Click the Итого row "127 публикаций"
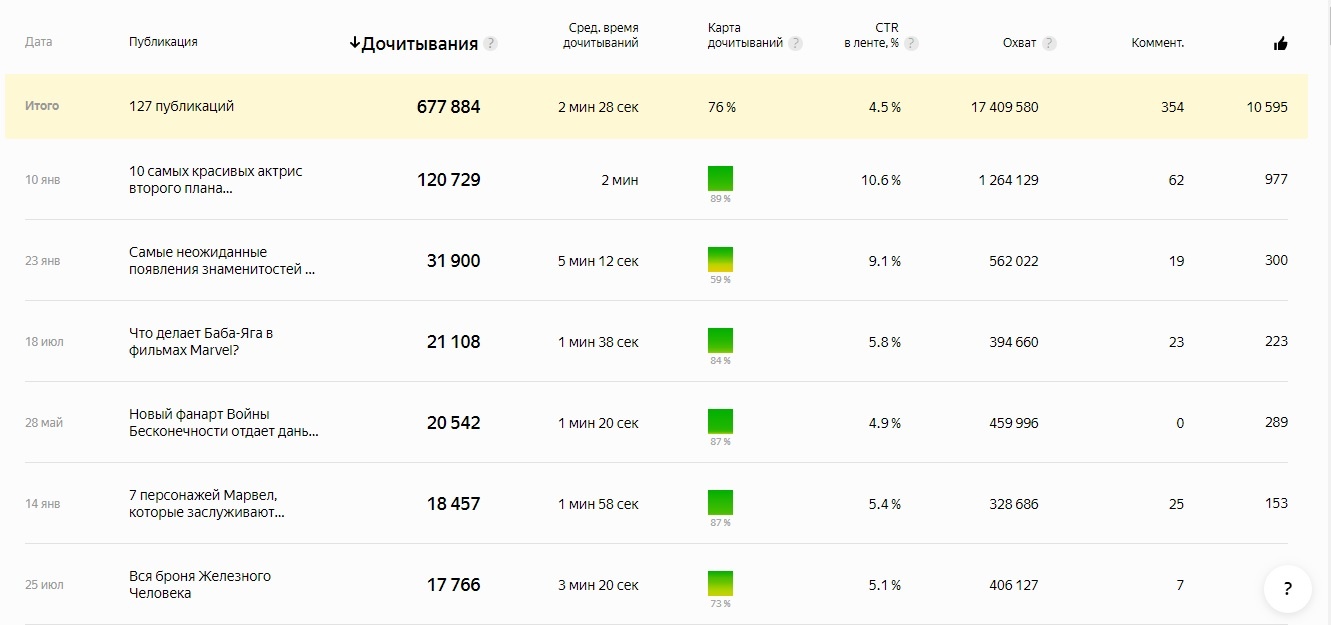This screenshot has width=1331, height=625. point(181,106)
